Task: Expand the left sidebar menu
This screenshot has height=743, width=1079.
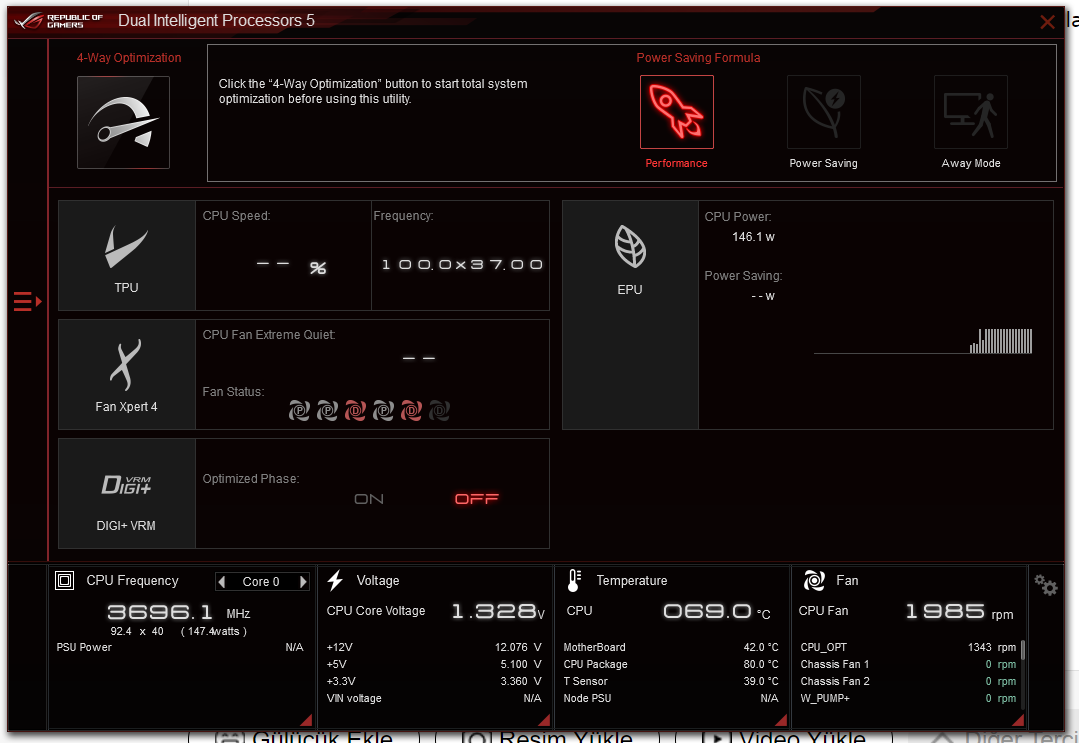Action: (28, 301)
